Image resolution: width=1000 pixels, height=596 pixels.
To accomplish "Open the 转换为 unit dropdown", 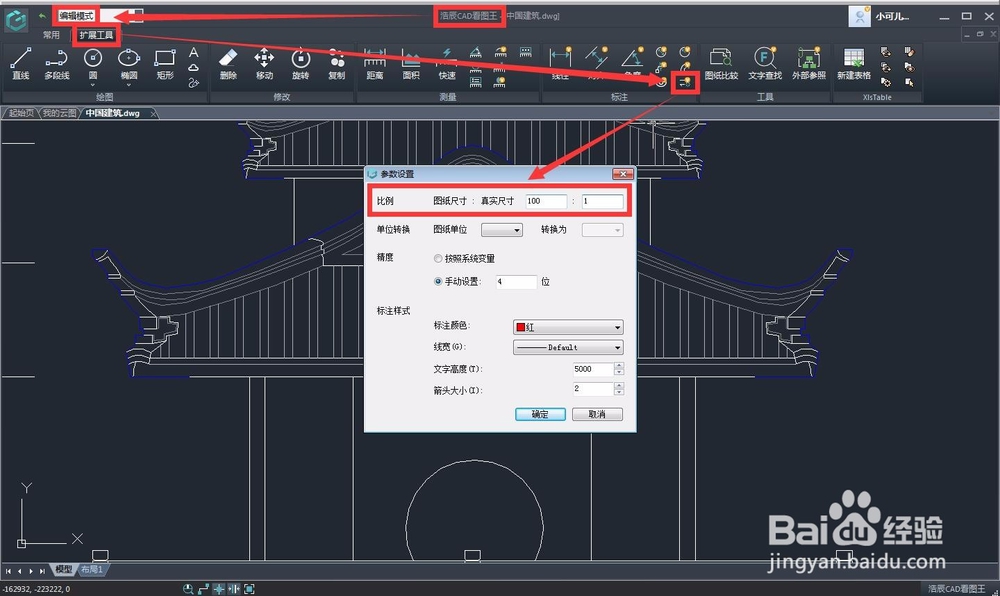I will (x=603, y=230).
